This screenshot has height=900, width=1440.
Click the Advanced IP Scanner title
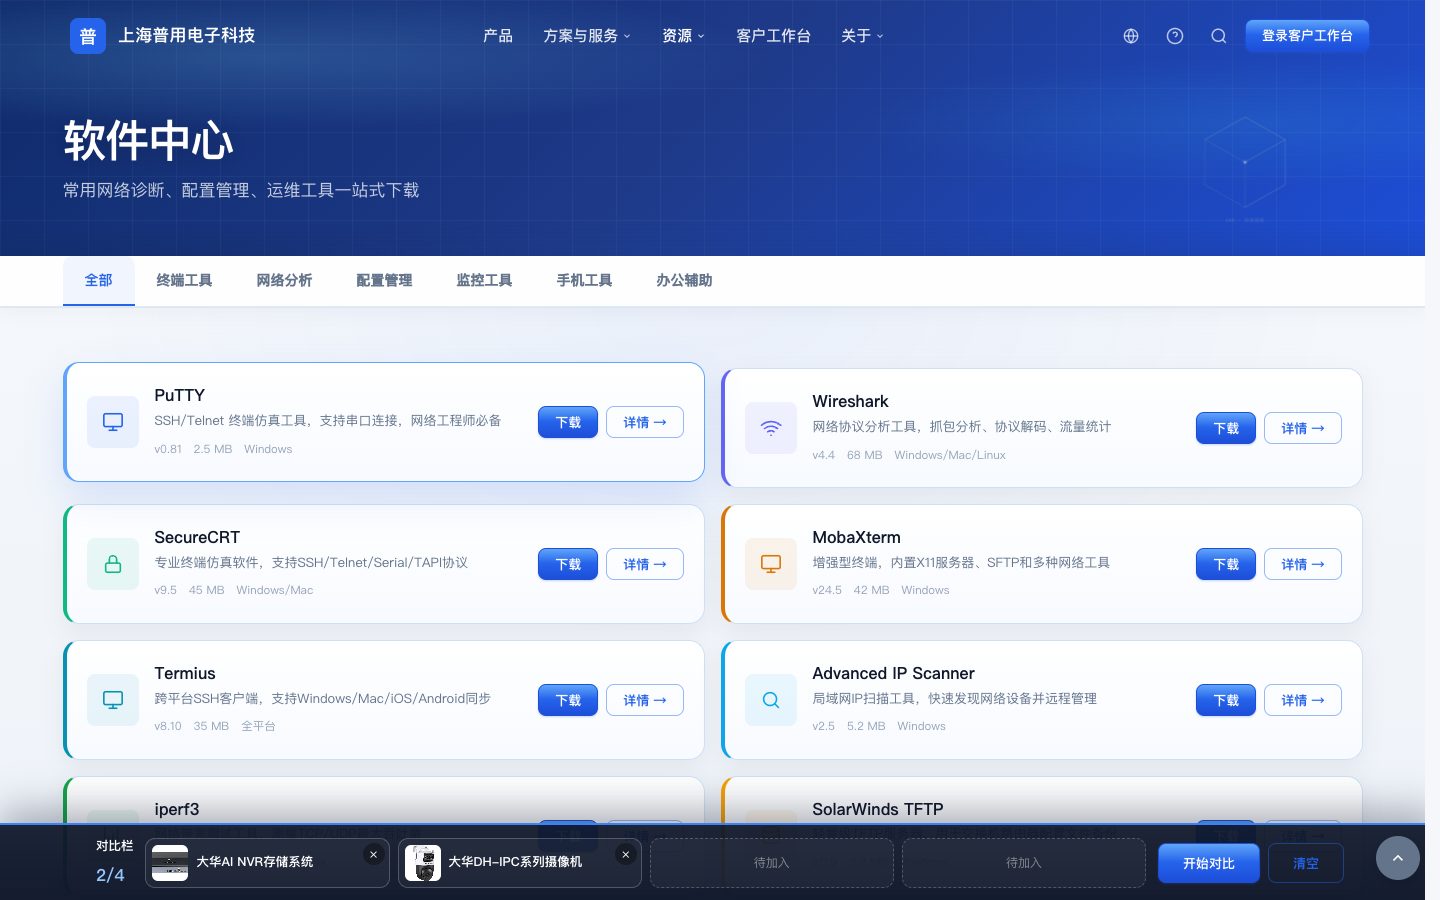pyautogui.click(x=893, y=673)
